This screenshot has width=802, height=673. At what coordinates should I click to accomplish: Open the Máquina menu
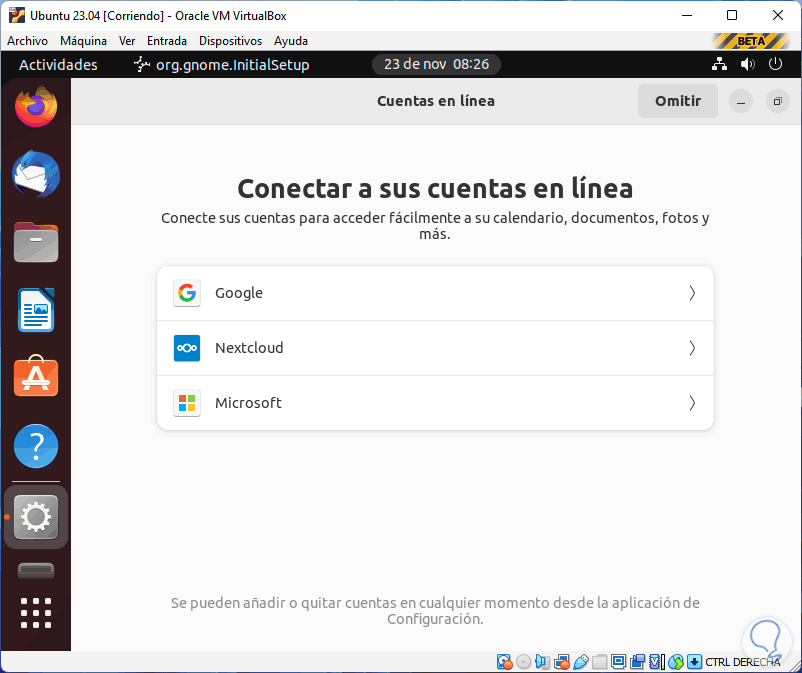[x=83, y=41]
